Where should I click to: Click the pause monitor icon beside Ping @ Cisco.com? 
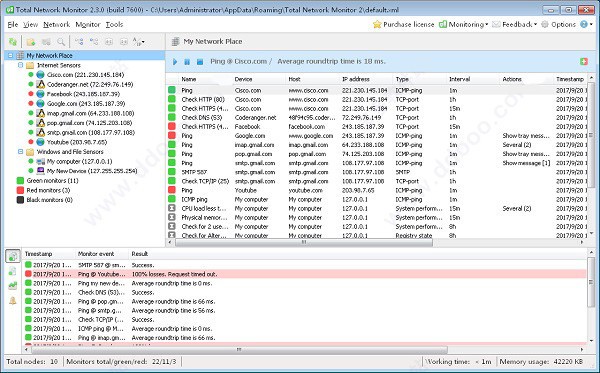(187, 62)
